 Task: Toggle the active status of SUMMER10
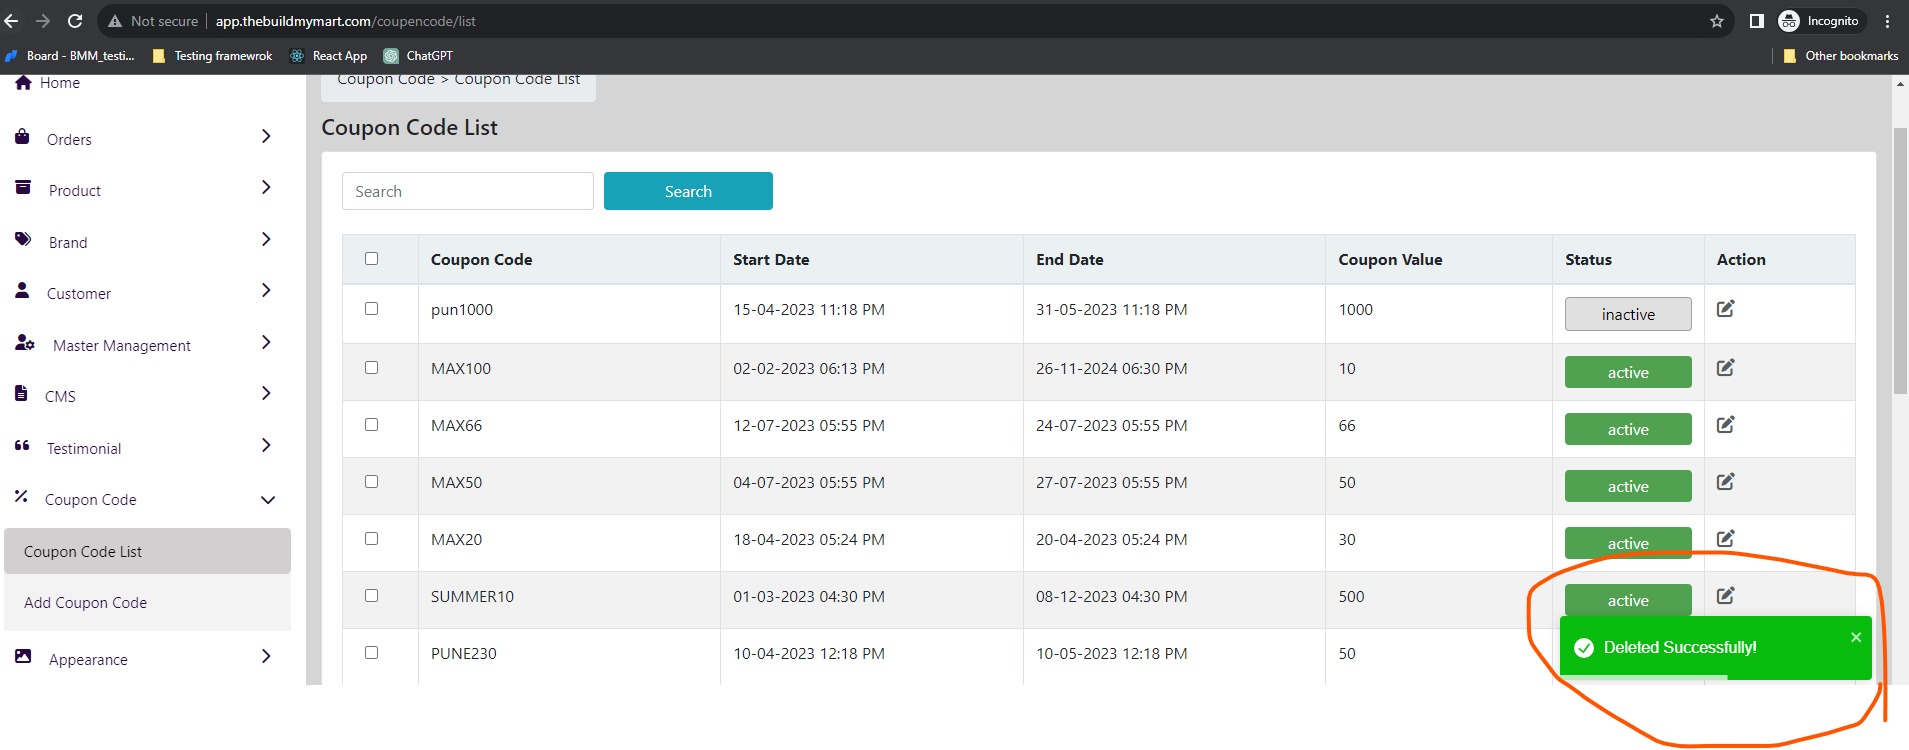(x=1628, y=600)
